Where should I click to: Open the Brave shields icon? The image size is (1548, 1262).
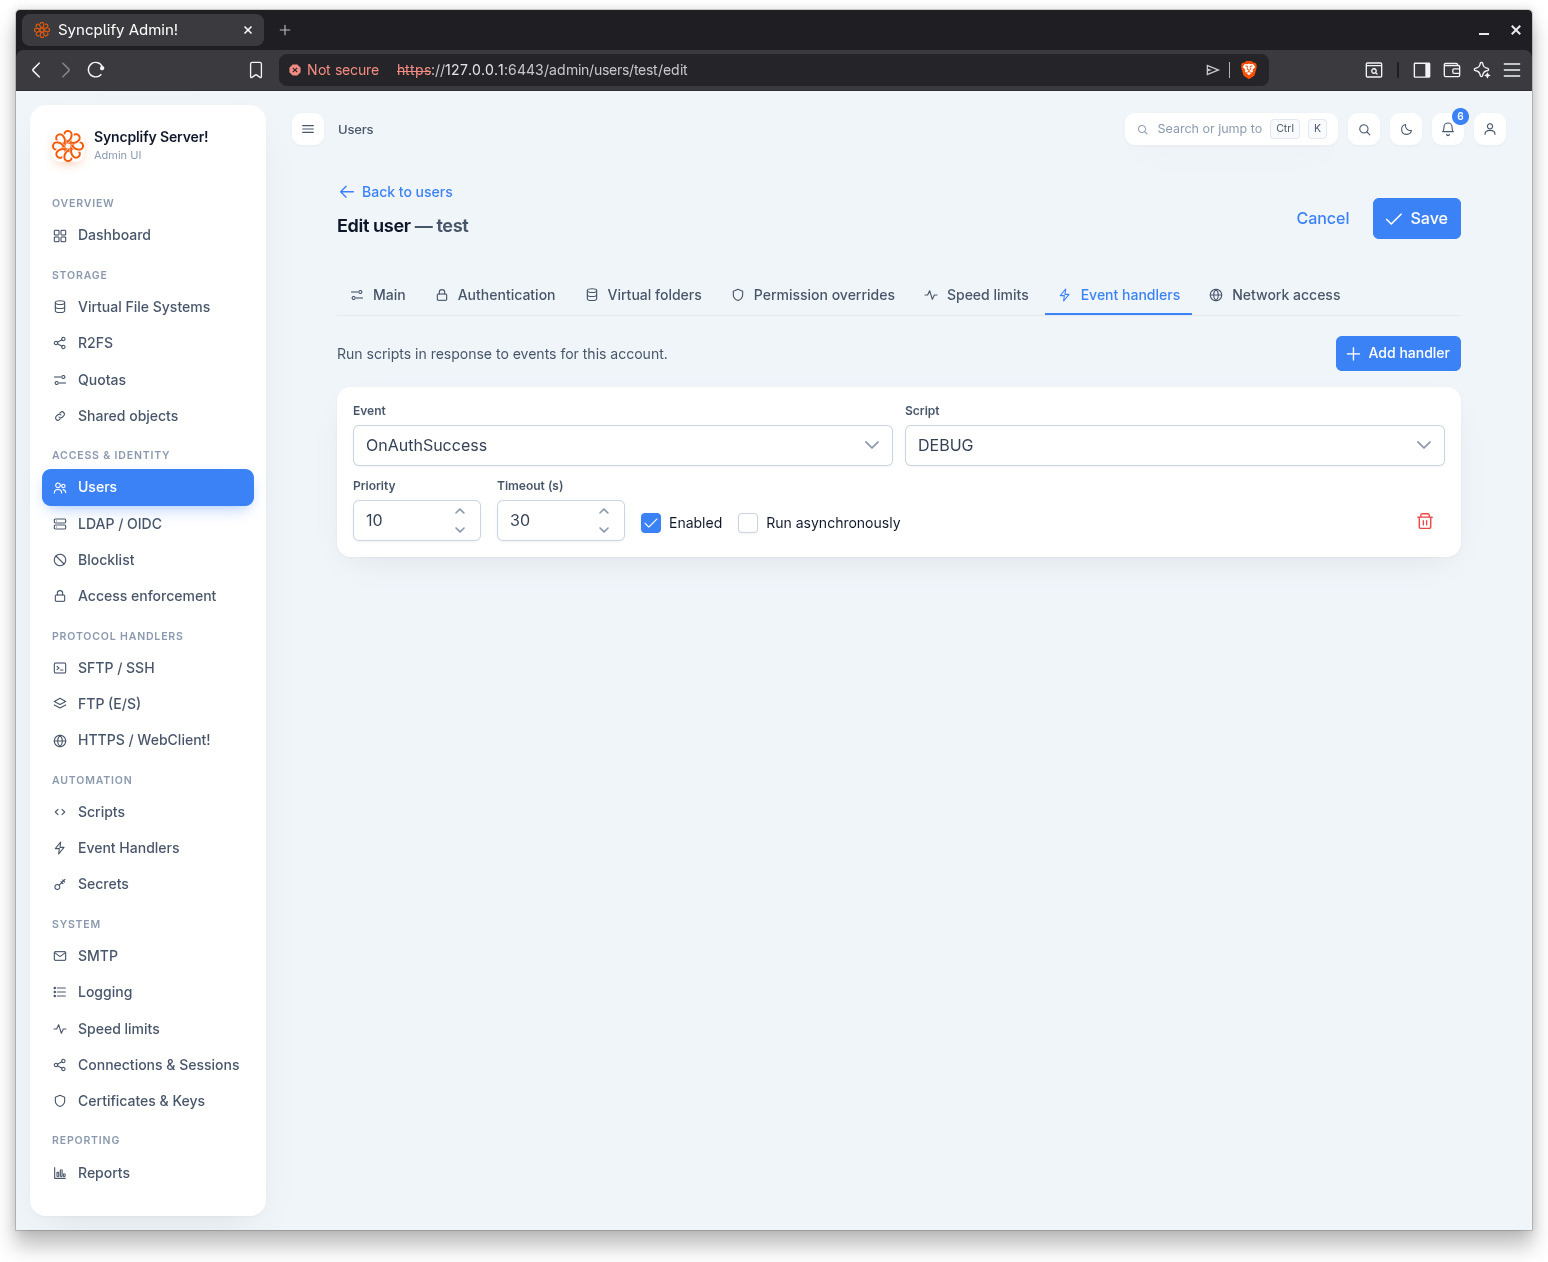tap(1248, 70)
